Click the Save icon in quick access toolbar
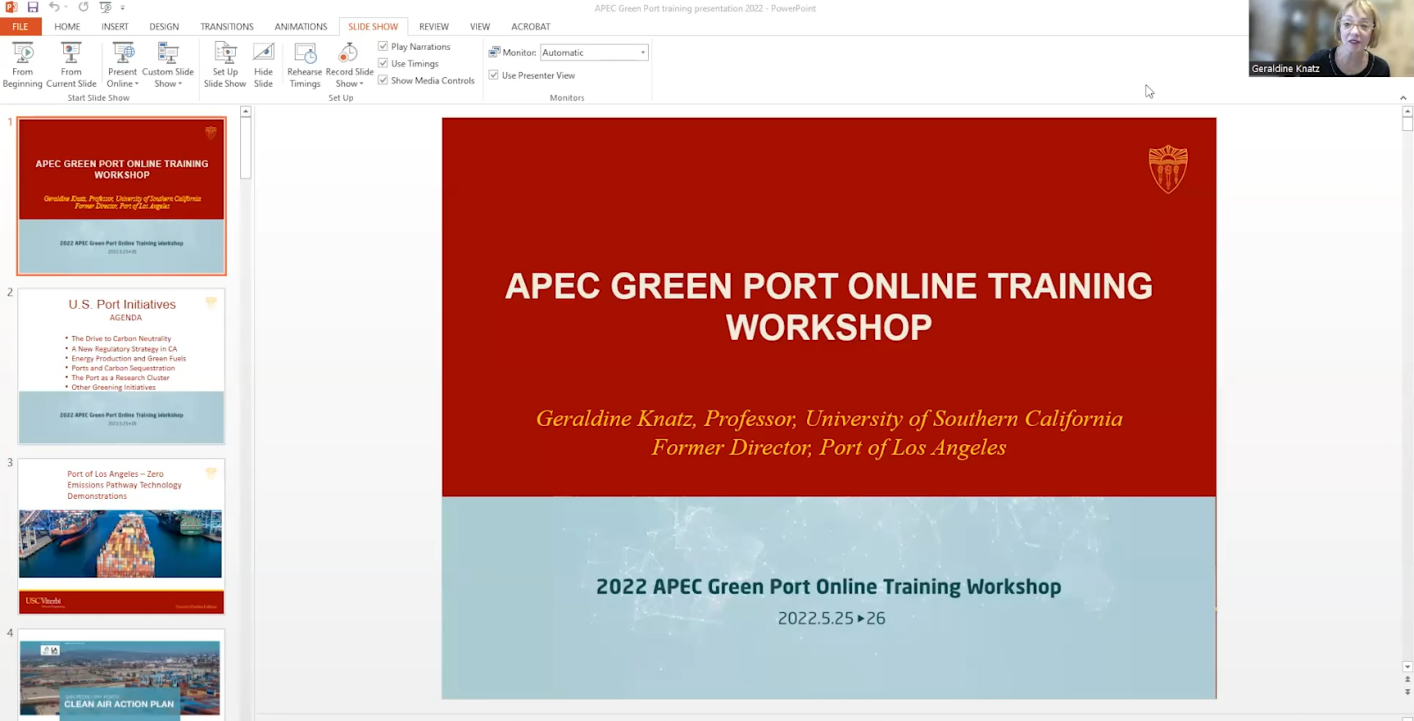1414x721 pixels. [33, 7]
